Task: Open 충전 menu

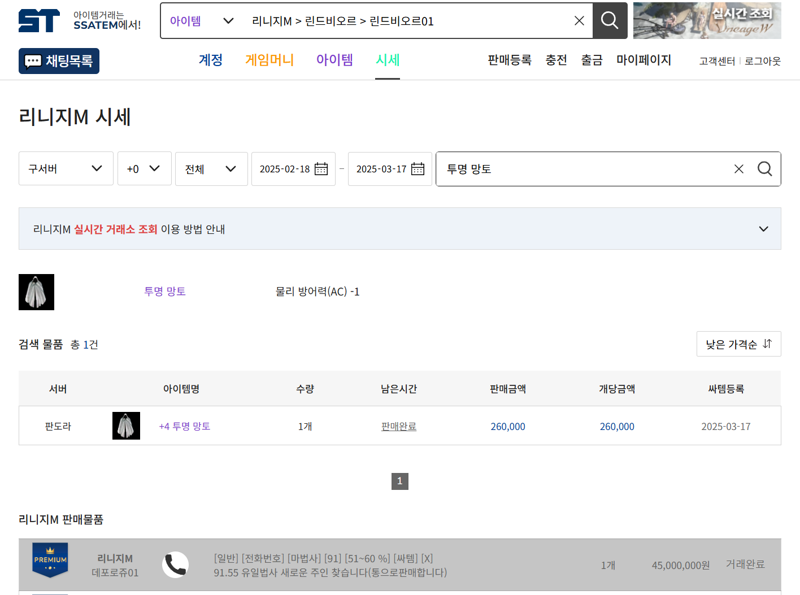Action: [556, 60]
